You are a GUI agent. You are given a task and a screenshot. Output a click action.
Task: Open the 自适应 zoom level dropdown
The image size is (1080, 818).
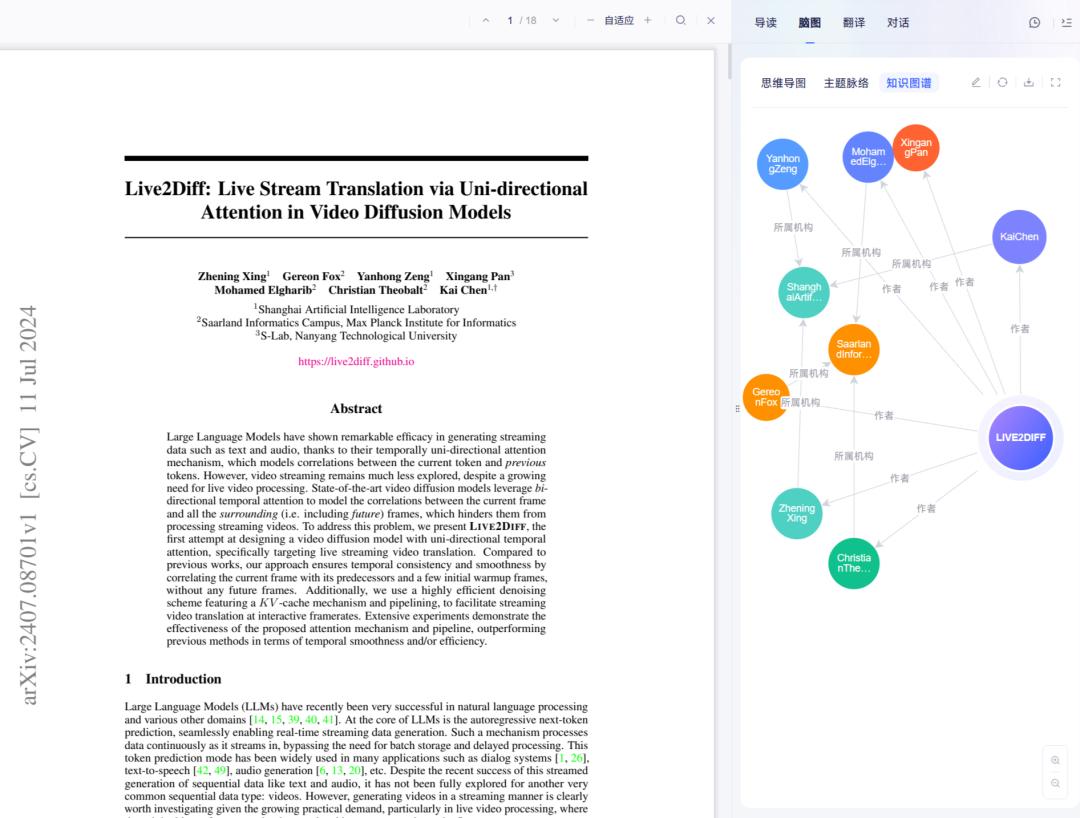click(x=618, y=21)
